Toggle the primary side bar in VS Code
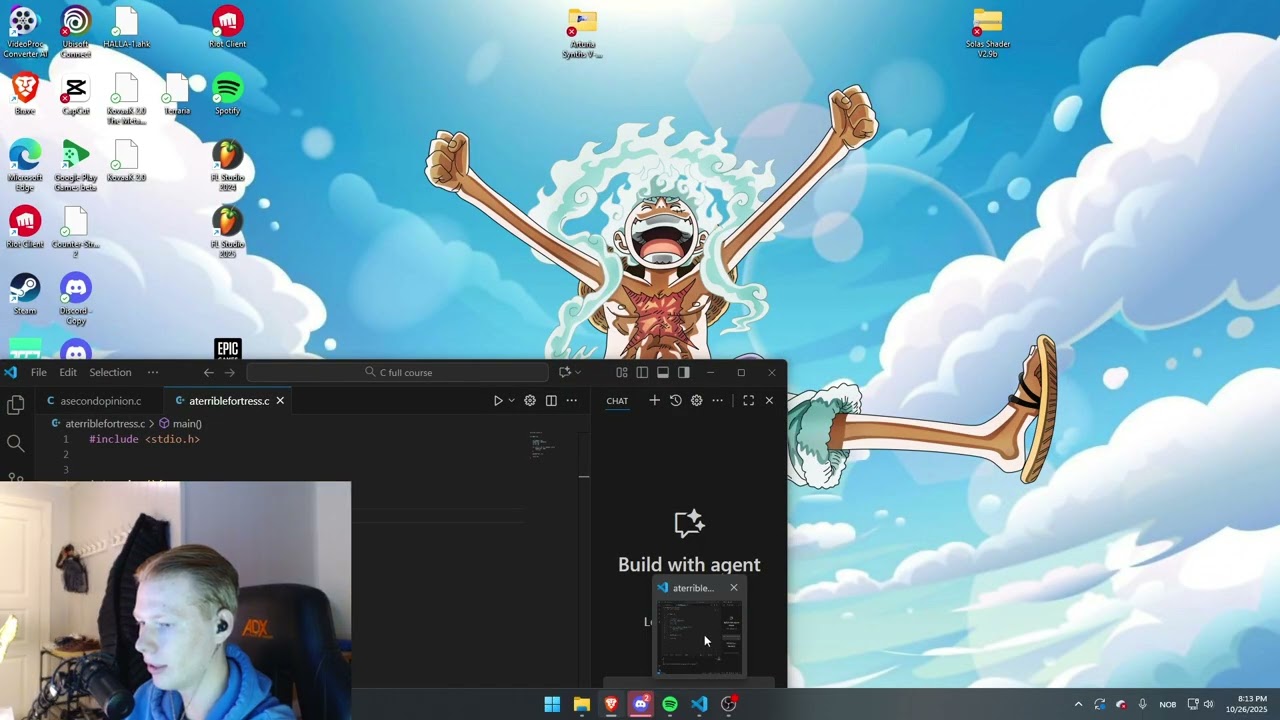1280x720 pixels. (x=642, y=372)
